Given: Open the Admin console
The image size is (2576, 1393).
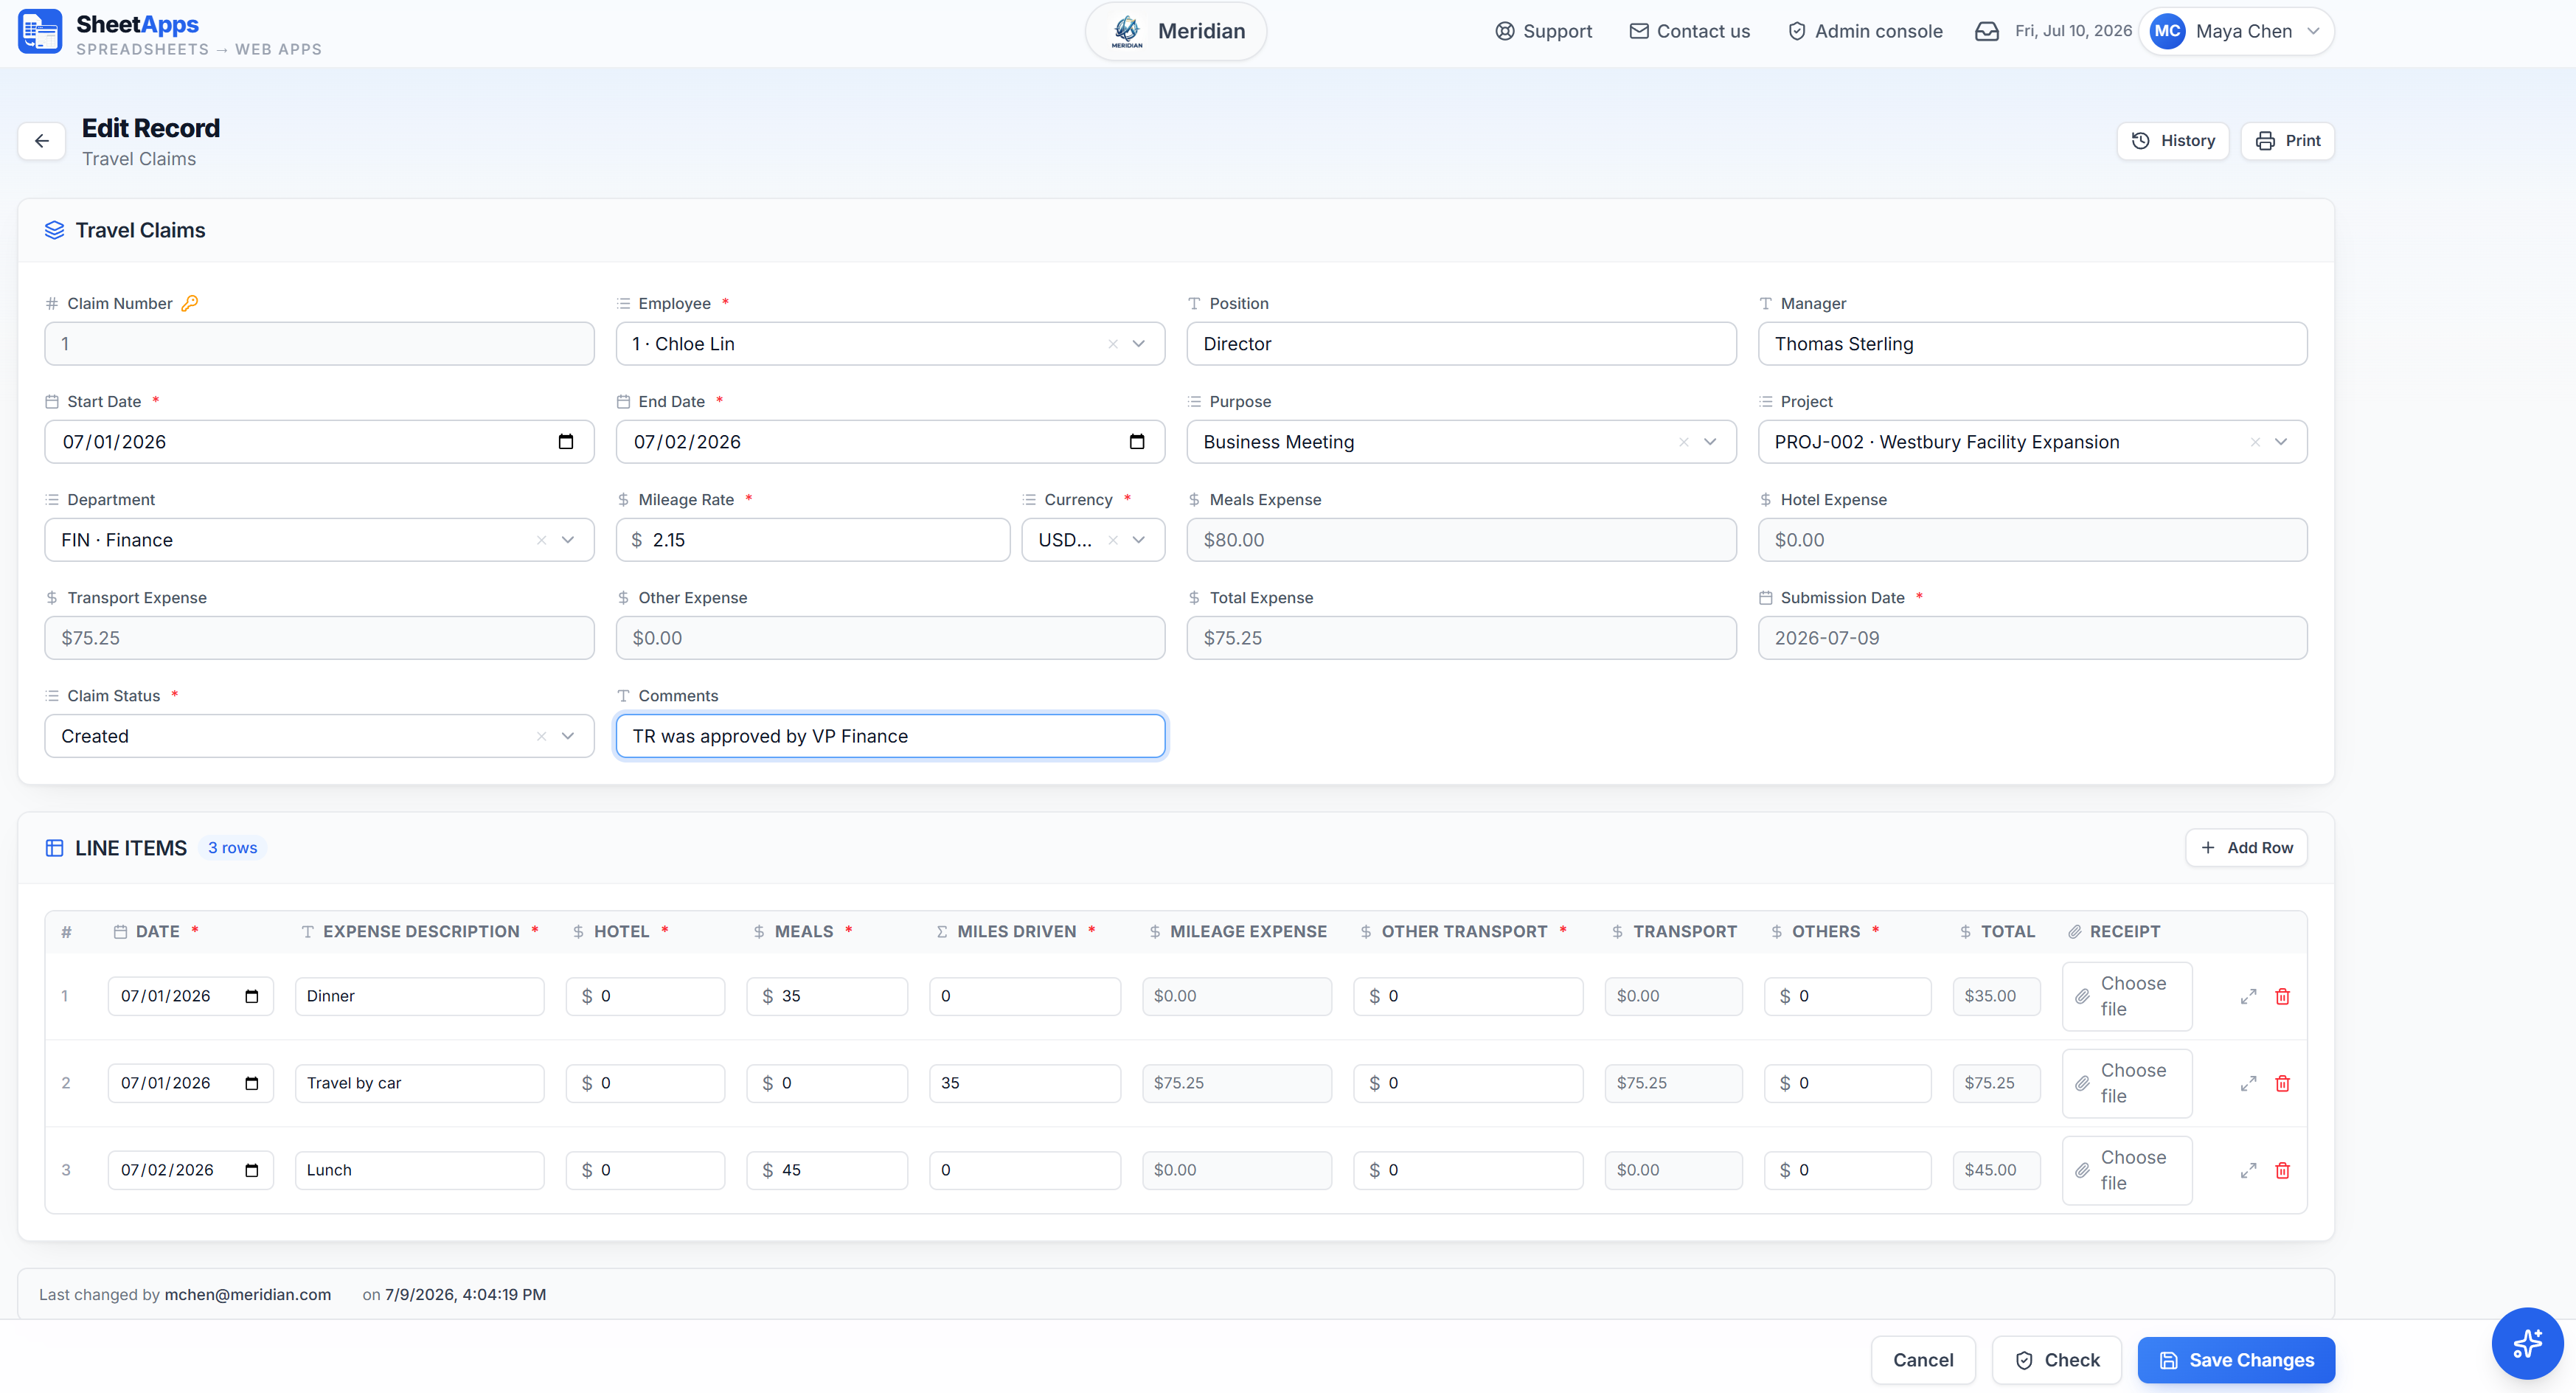Looking at the screenshot, I should [x=1864, y=31].
